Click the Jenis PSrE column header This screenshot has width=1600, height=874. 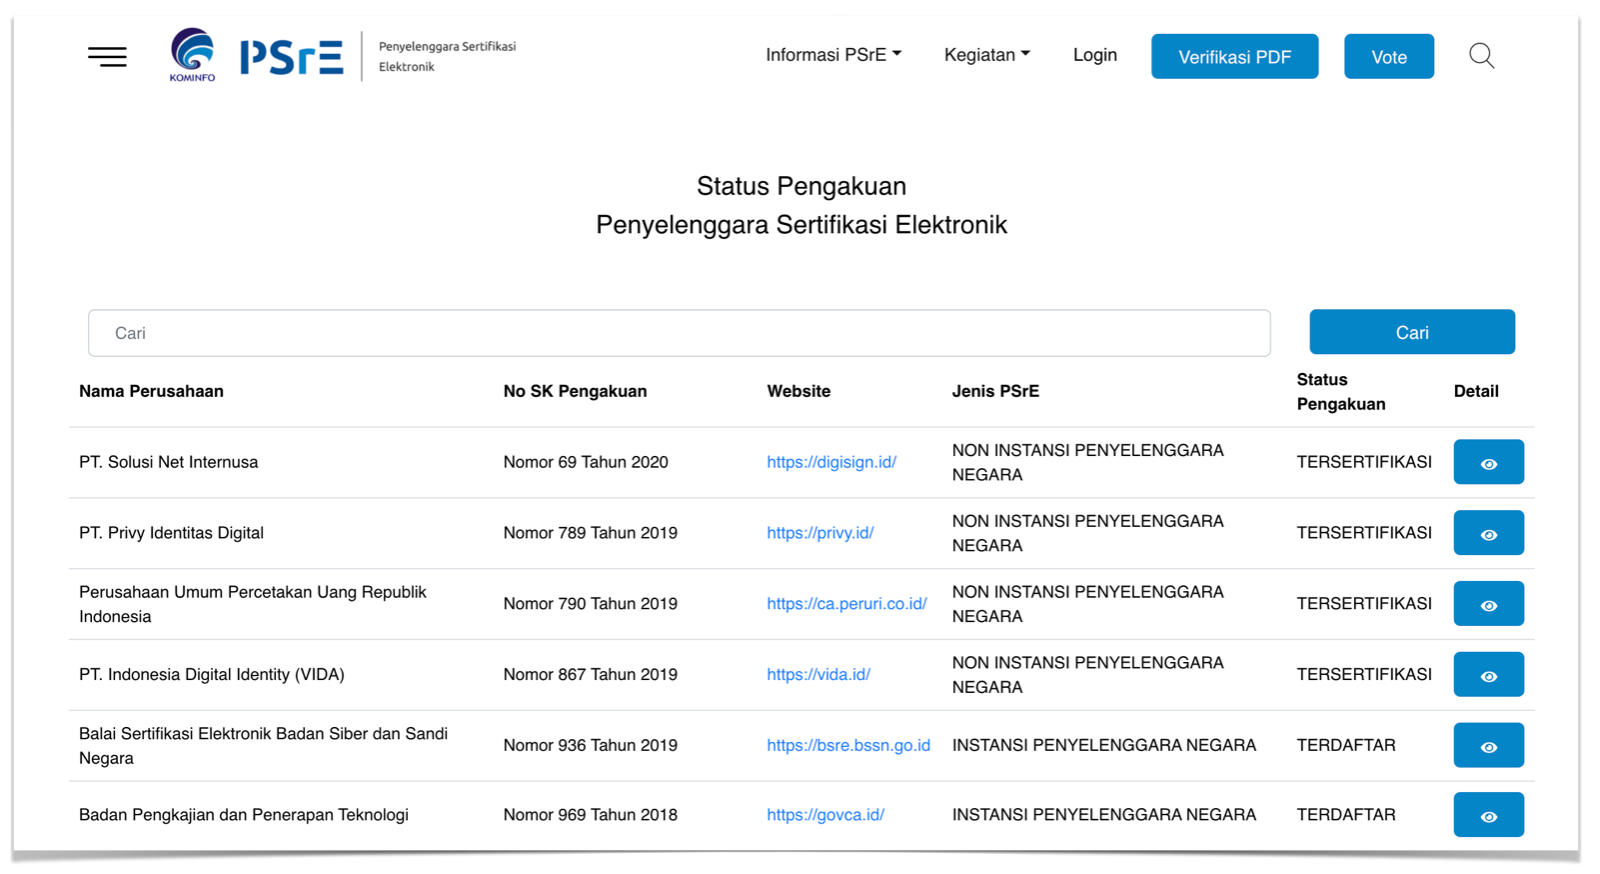(x=995, y=391)
